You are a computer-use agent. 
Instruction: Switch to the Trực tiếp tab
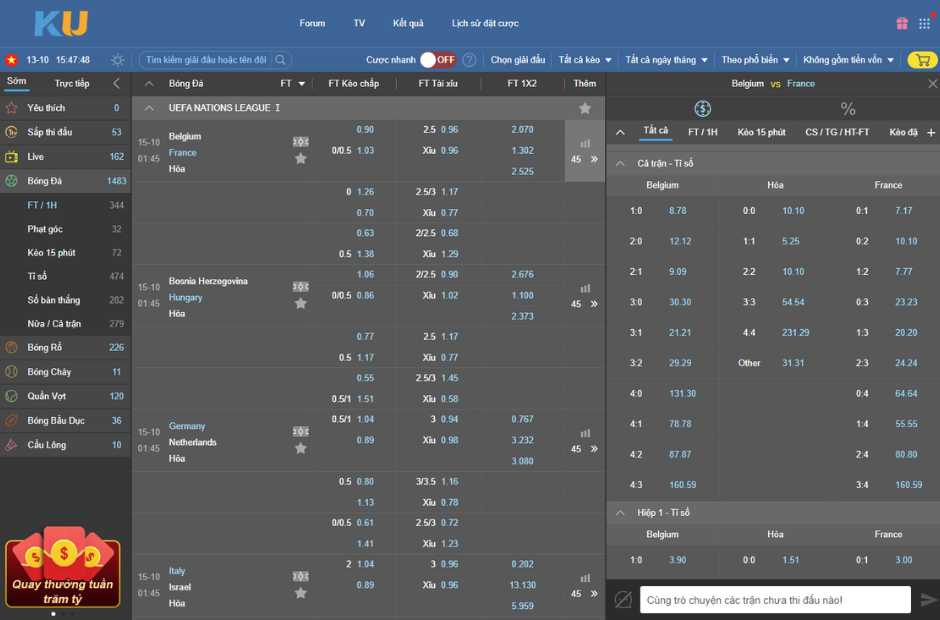72,83
